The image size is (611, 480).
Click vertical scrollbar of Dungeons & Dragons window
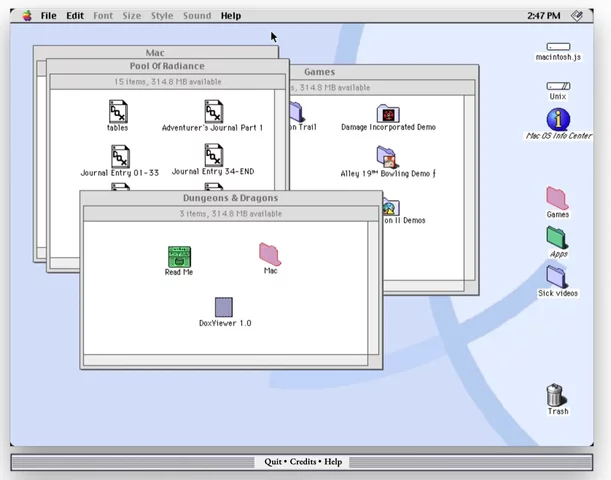pos(373,288)
